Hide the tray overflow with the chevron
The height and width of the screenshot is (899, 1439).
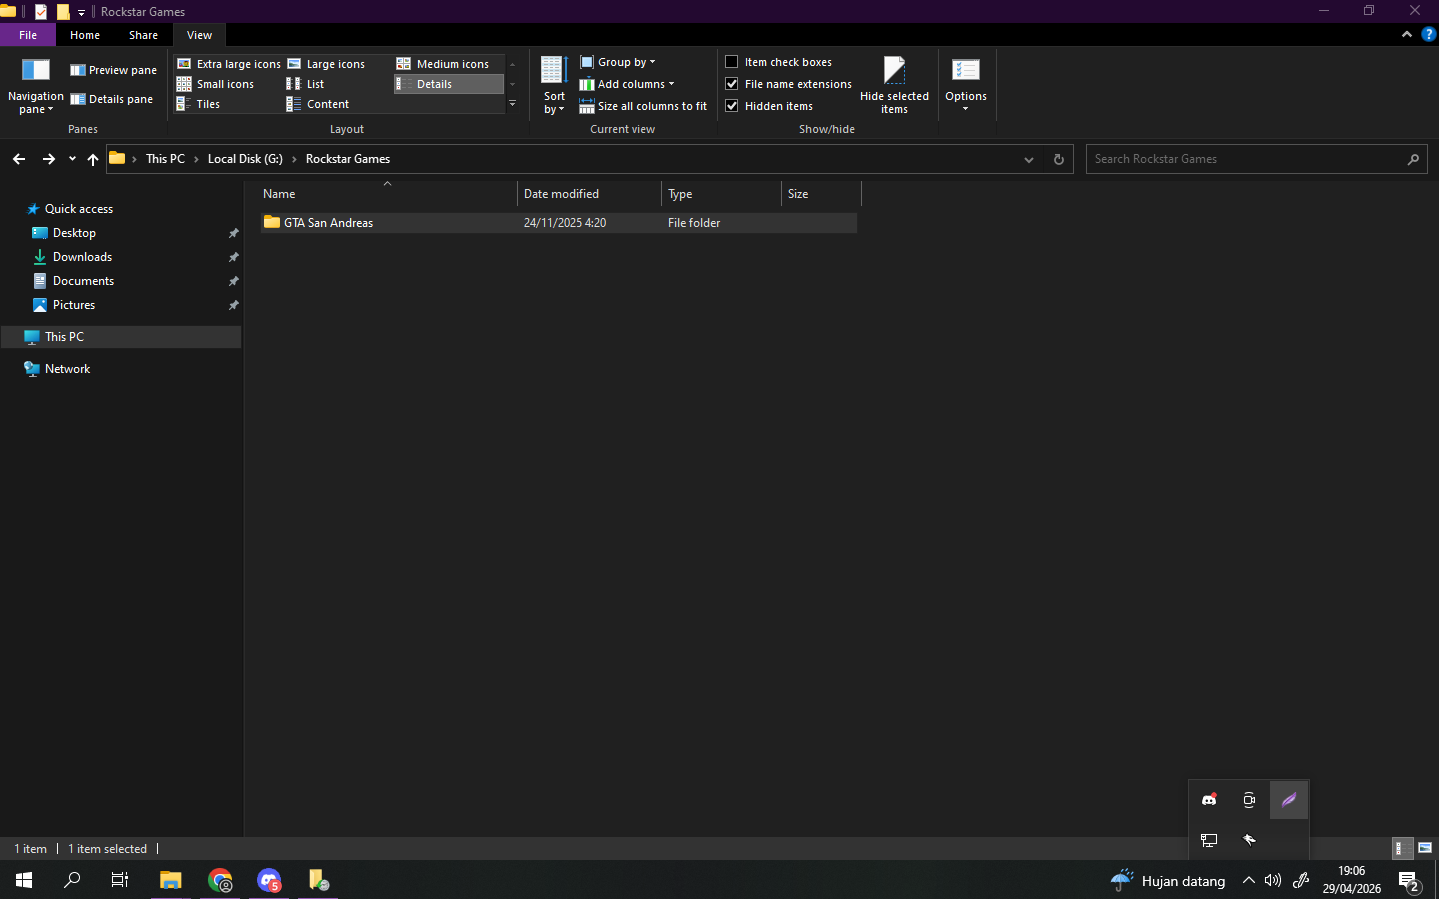click(1248, 880)
